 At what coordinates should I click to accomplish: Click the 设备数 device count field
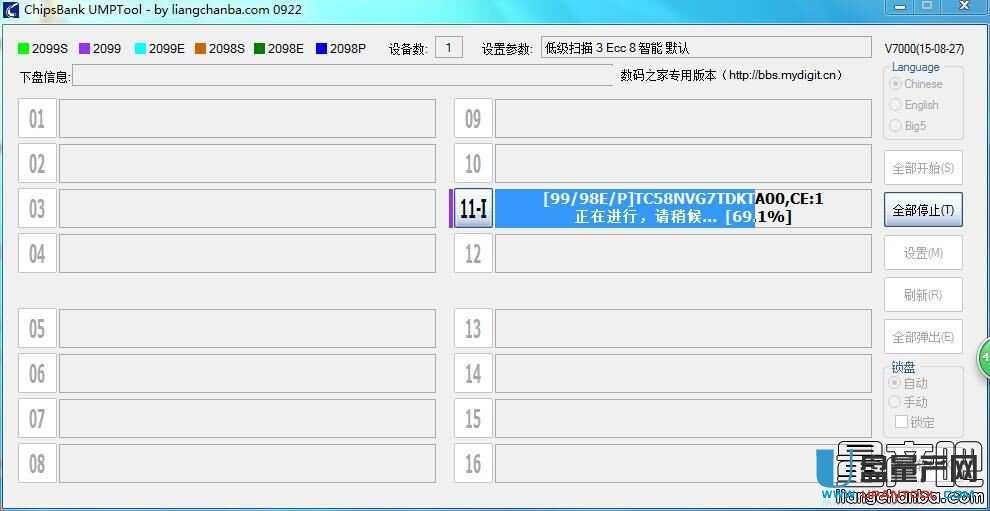click(x=449, y=47)
